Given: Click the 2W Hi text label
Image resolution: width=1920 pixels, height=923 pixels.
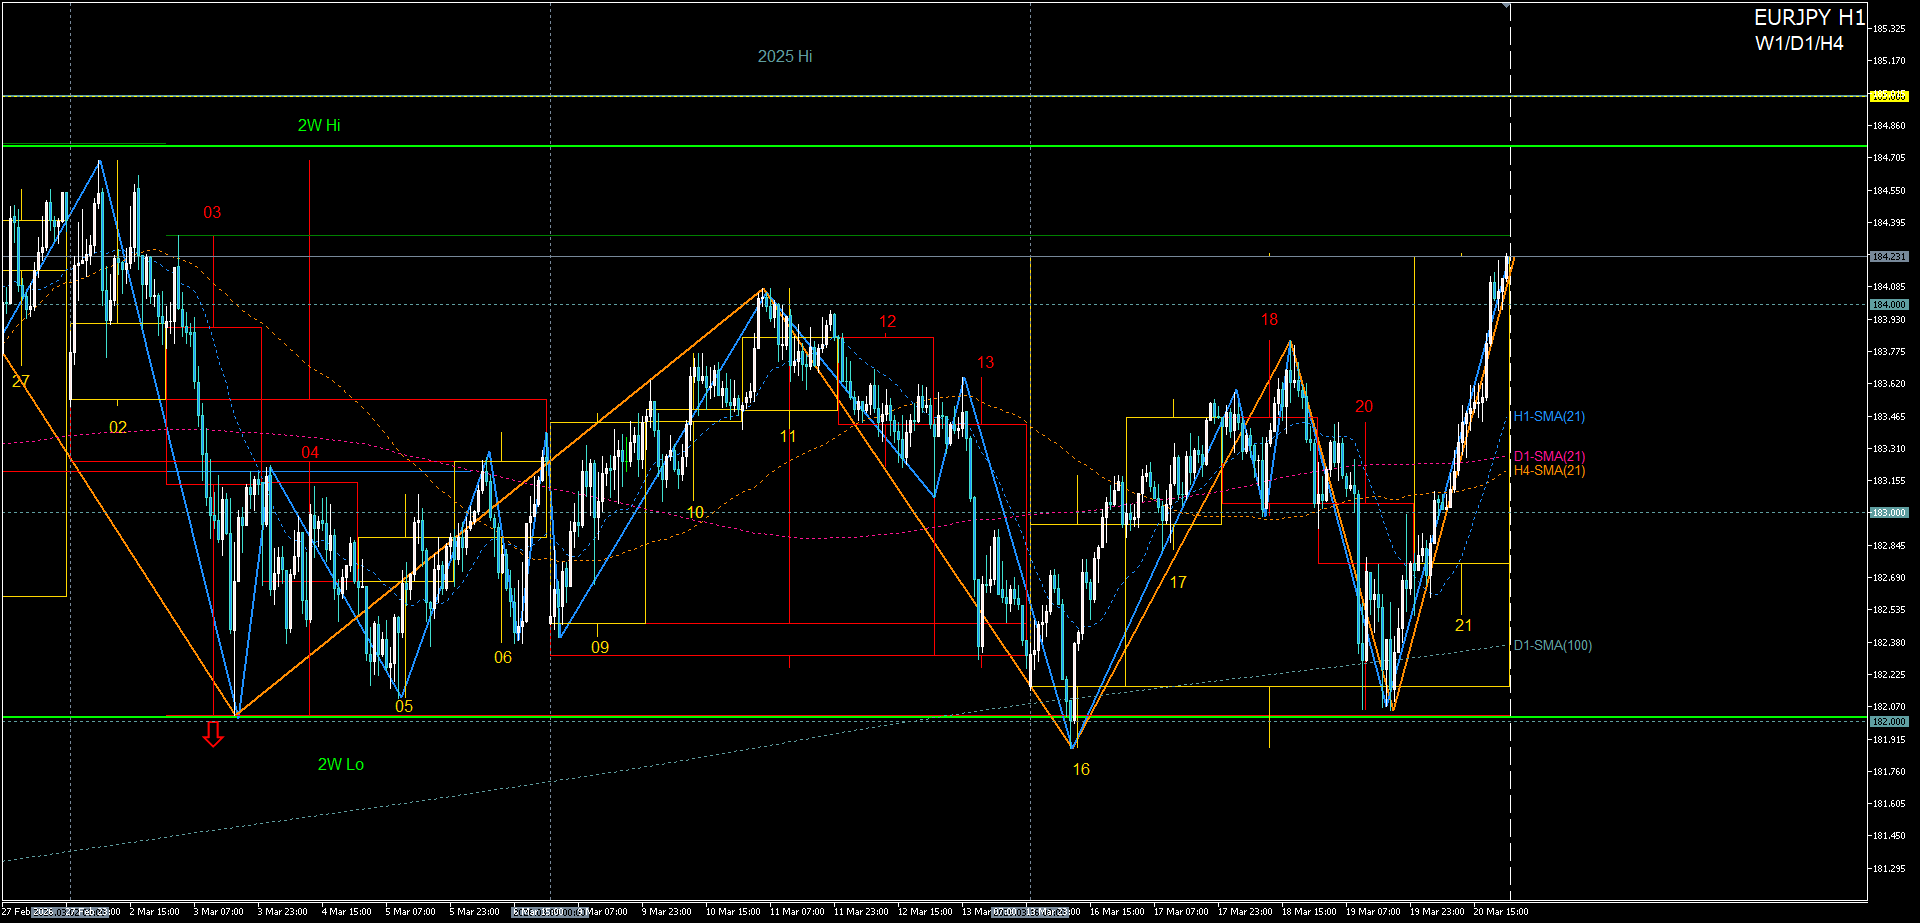Looking at the screenshot, I should click(319, 126).
